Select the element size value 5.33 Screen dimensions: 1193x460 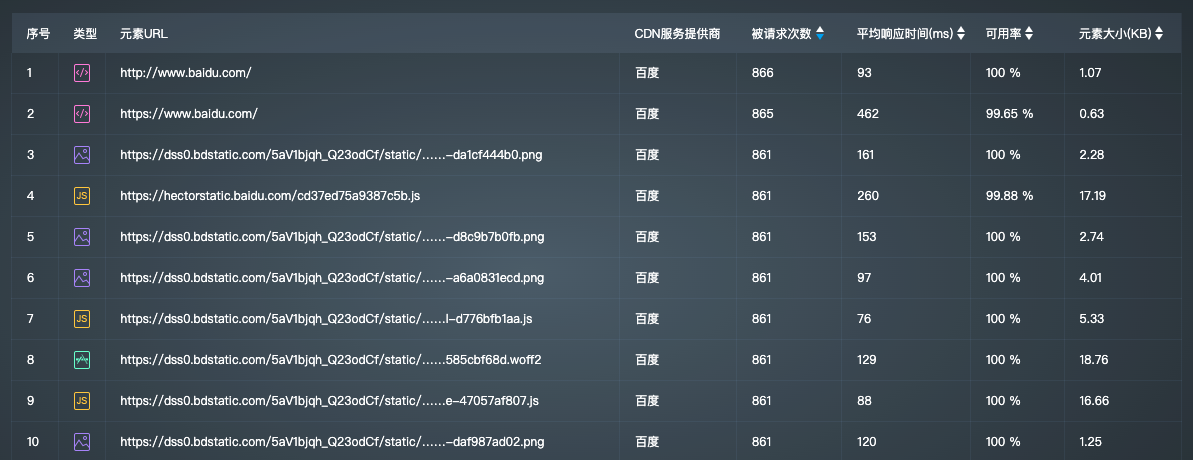1091,319
